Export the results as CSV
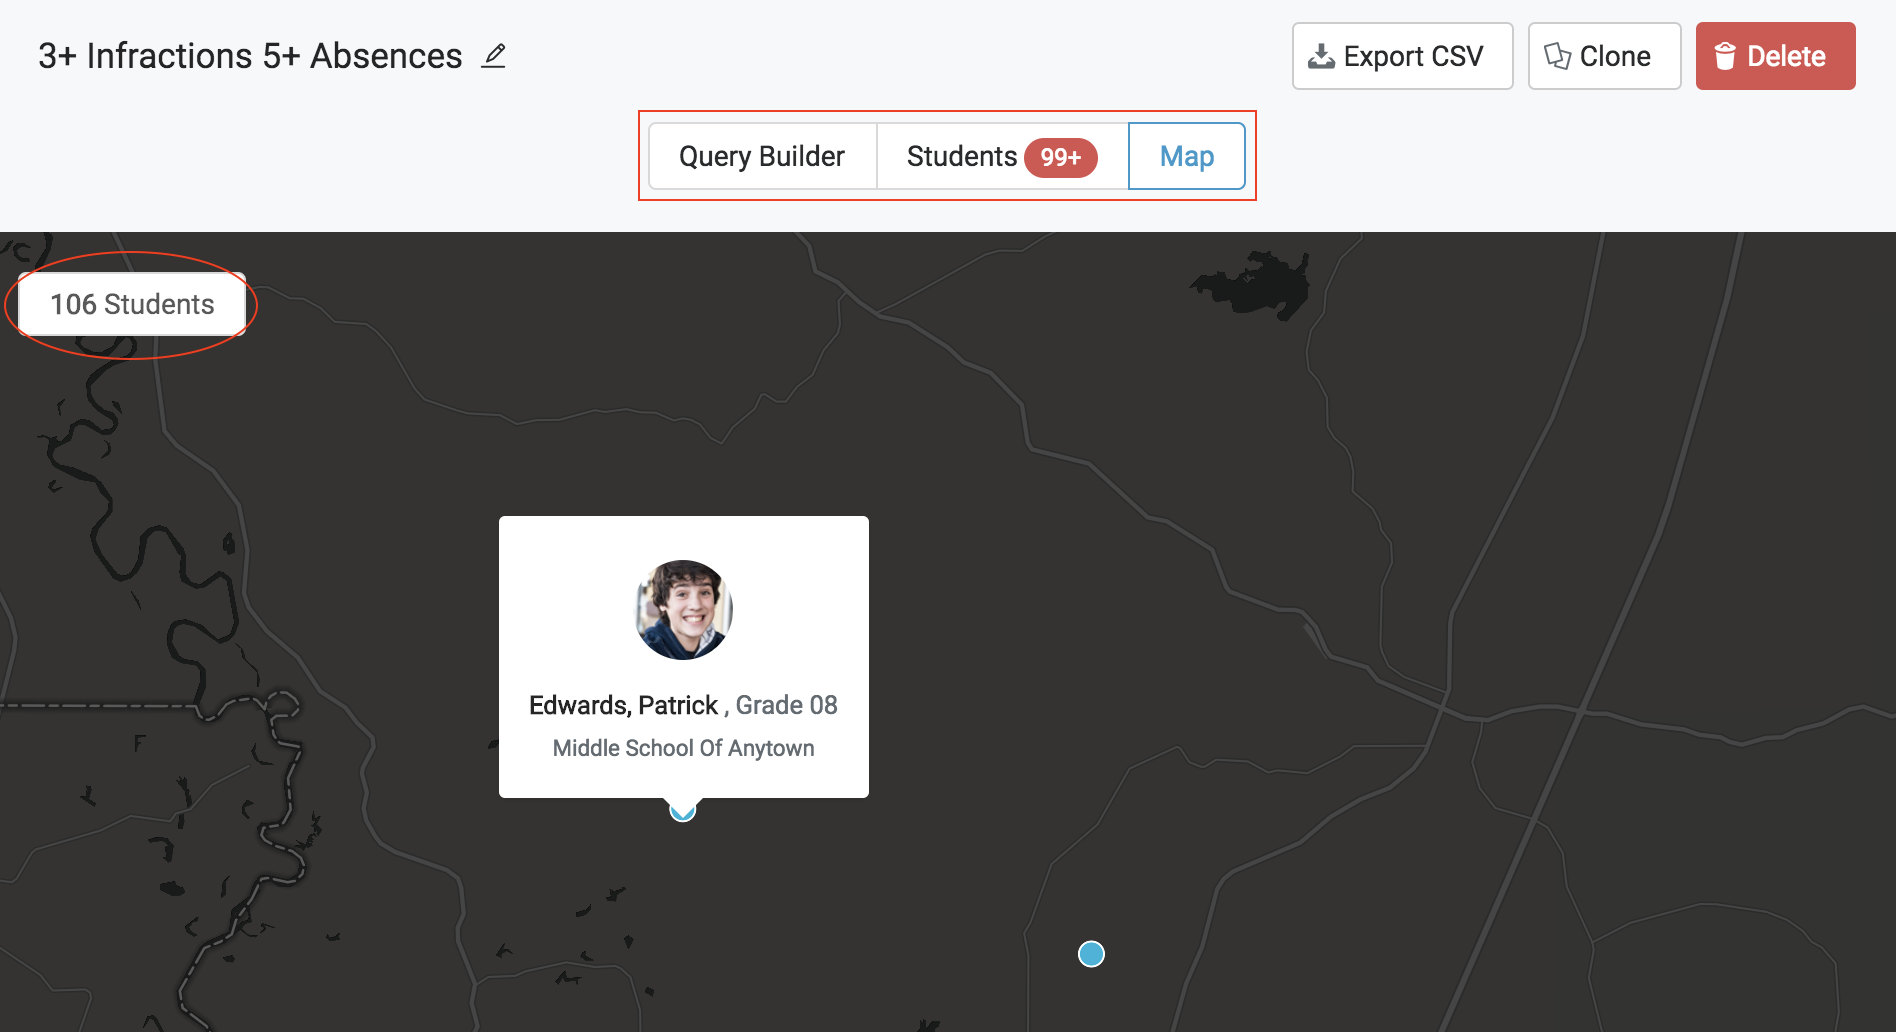Viewport: 1896px width, 1032px height. point(1402,56)
